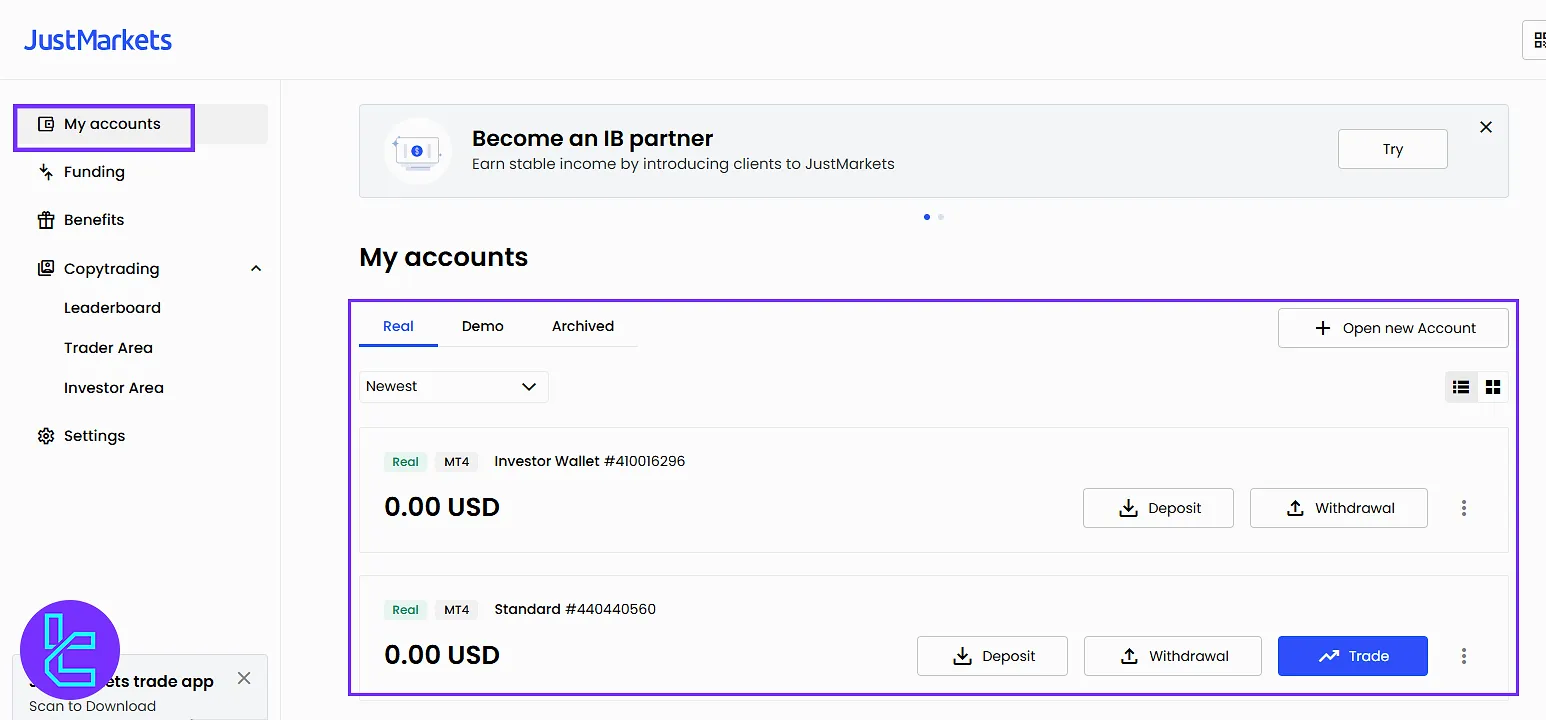Collapse the Copytrading menu chevron

256,269
